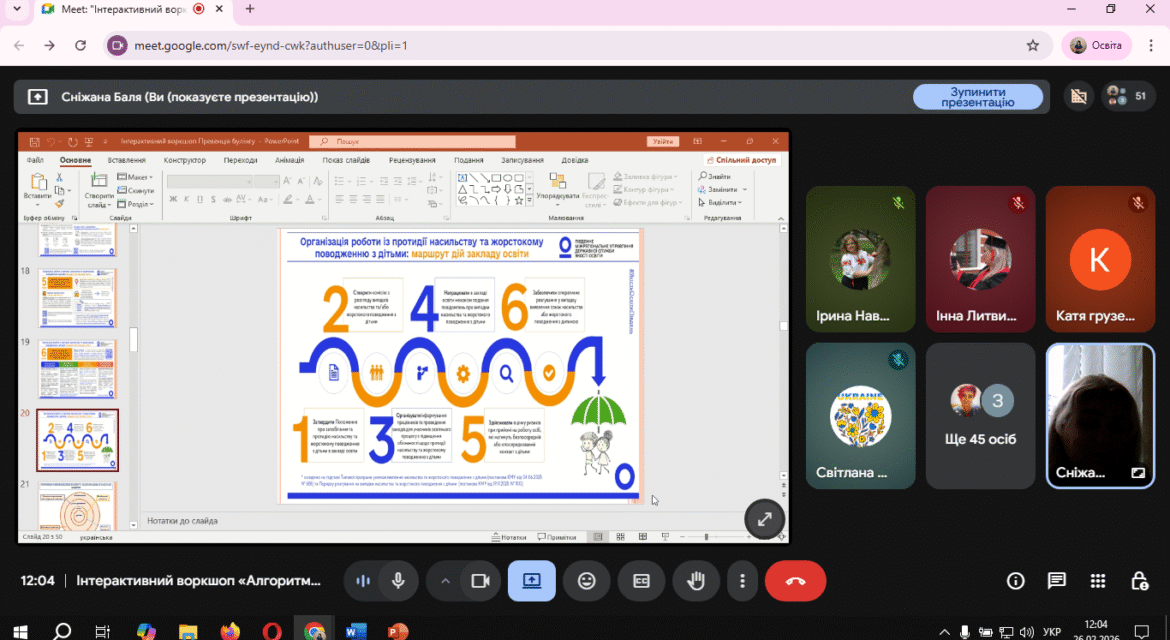The width and height of the screenshot is (1170, 640).
Task: Toggle closed captions button
Action: tap(641, 580)
